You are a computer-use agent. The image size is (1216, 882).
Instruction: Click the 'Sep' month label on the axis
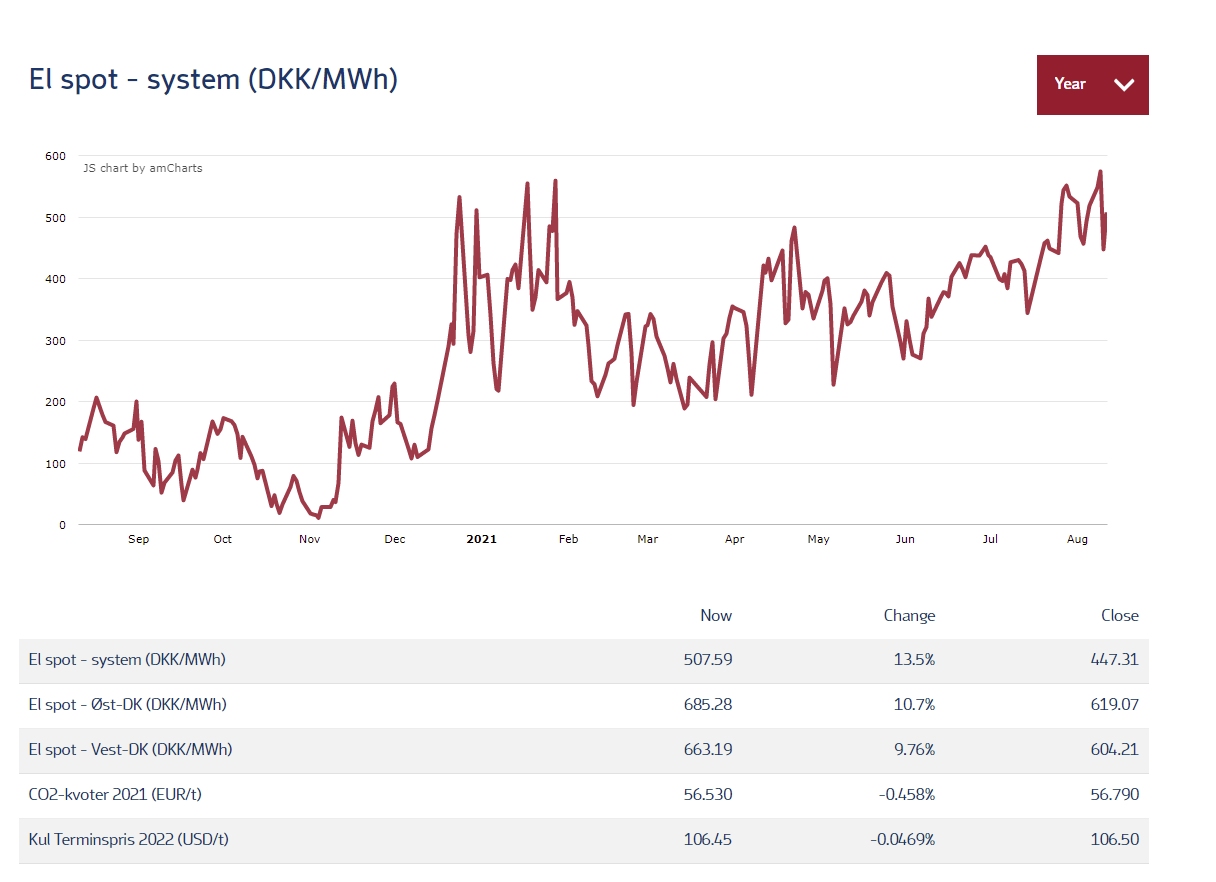tap(138, 540)
